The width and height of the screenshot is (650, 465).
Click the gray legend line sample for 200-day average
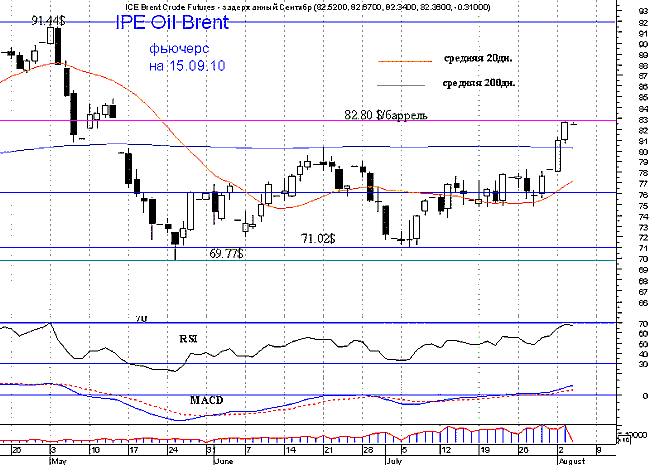point(401,85)
